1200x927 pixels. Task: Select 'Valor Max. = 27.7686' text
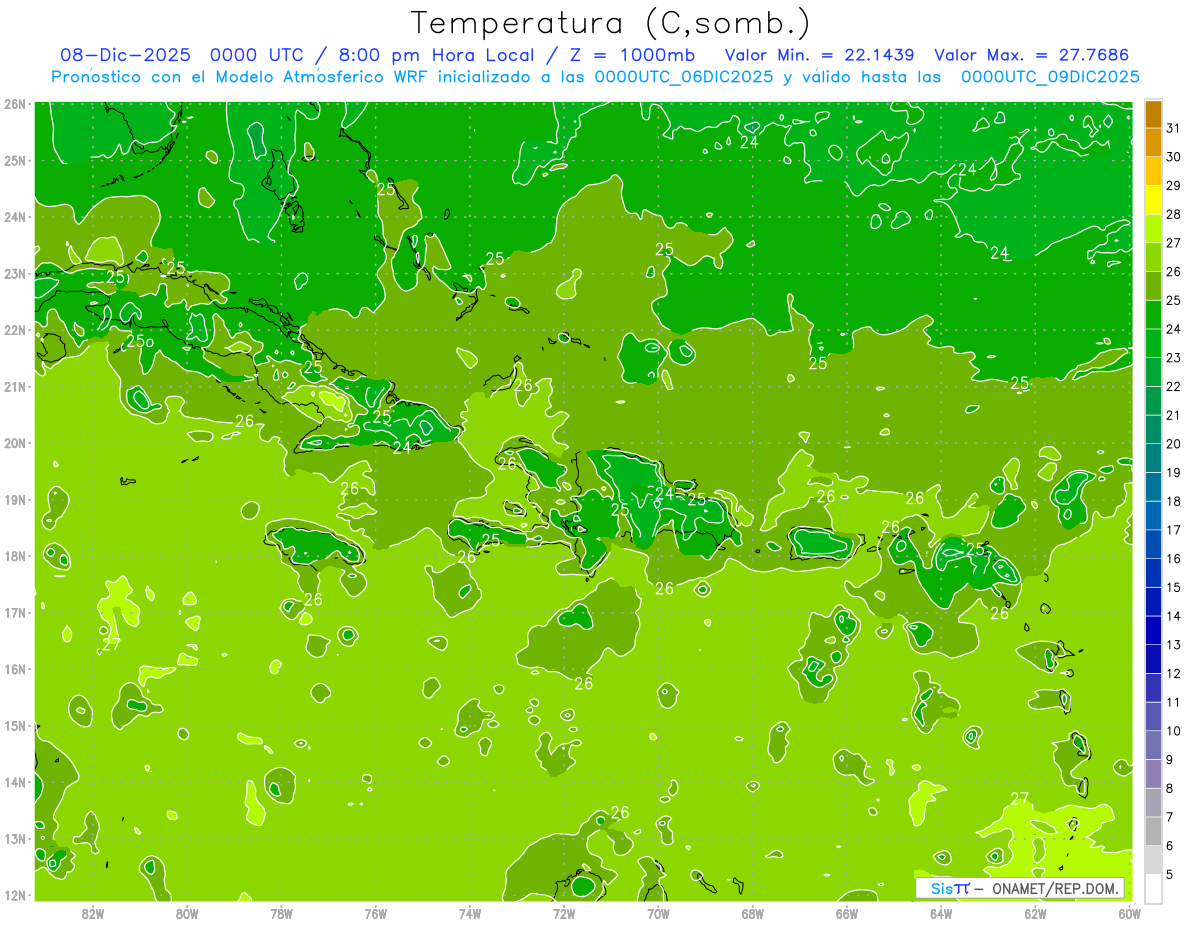coord(1031,55)
